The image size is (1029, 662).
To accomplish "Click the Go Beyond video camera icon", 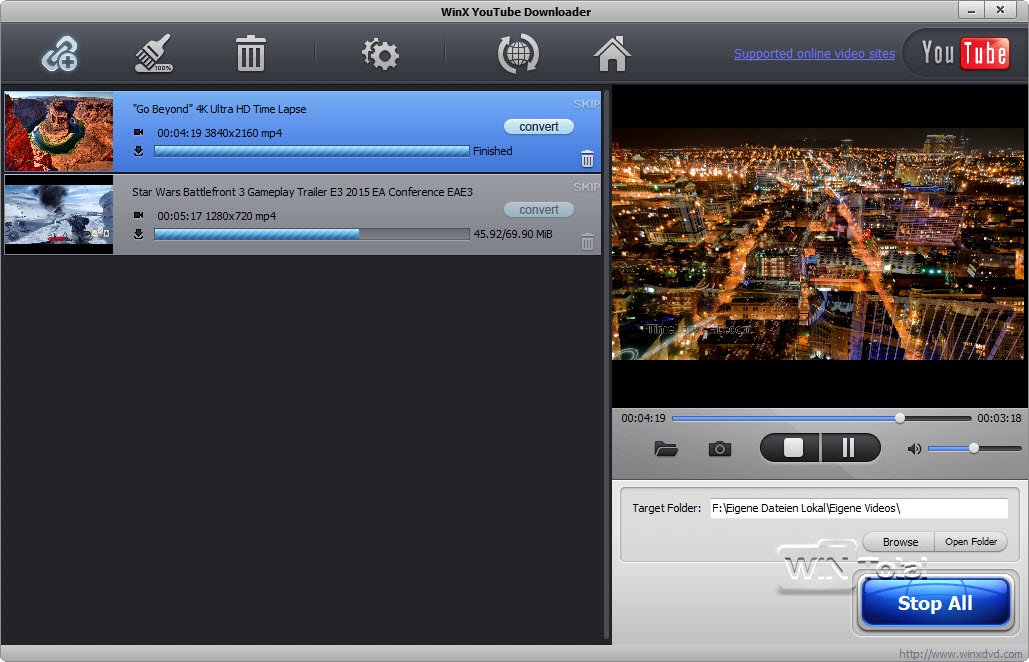I will coord(138,132).
